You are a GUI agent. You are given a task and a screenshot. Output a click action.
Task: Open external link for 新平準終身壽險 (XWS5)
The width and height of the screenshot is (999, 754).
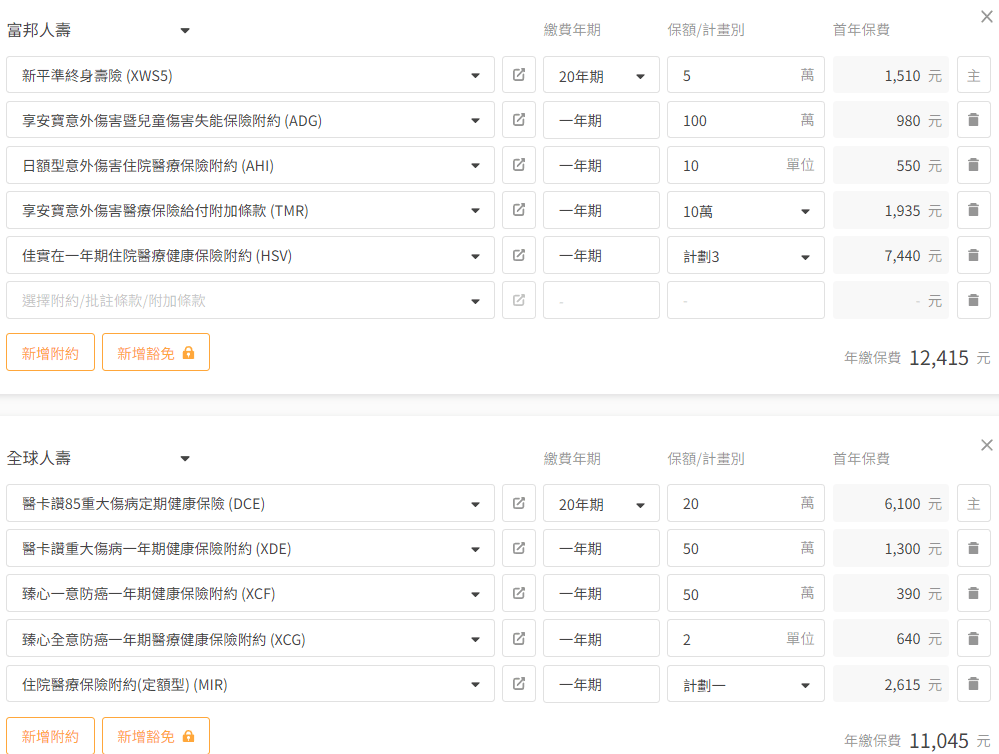tap(518, 75)
